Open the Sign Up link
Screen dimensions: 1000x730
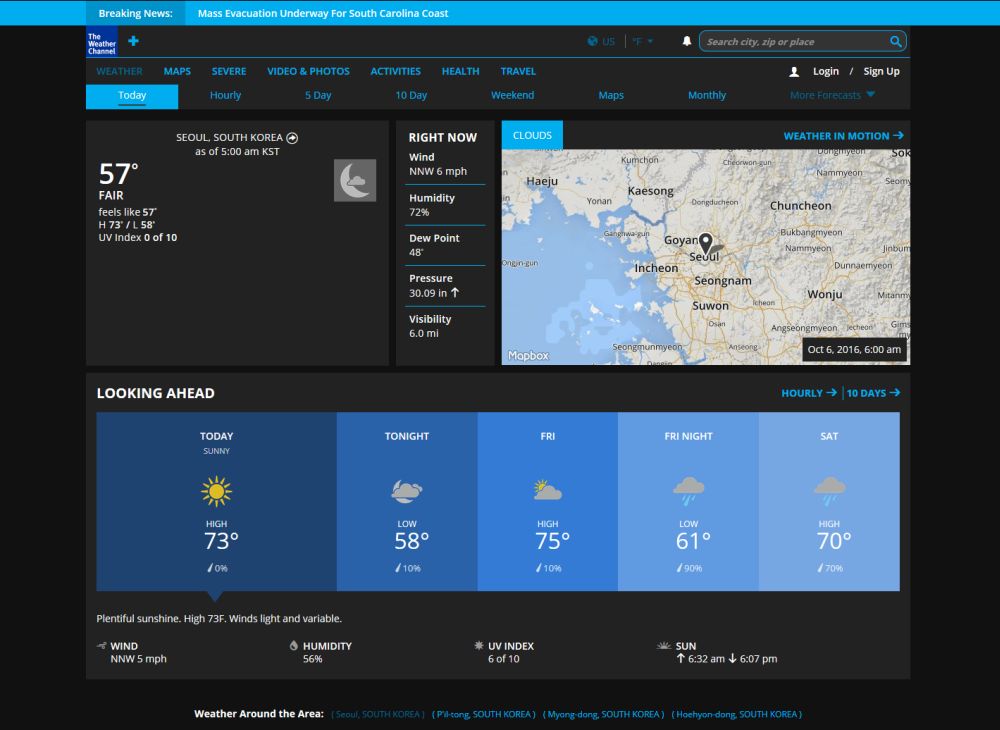[881, 71]
